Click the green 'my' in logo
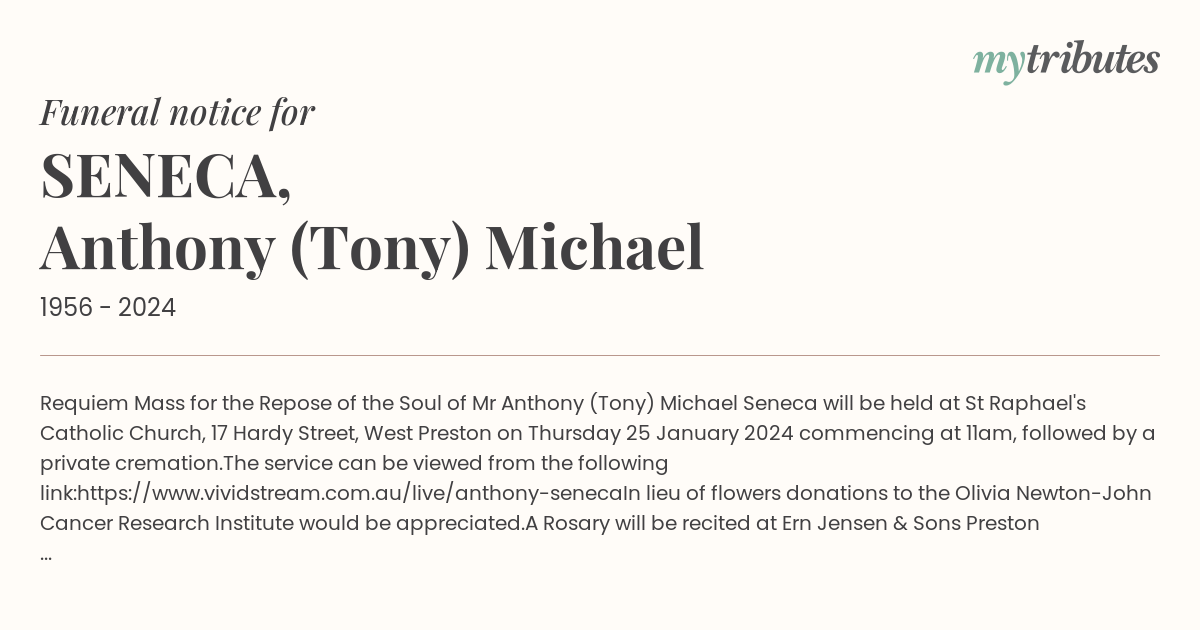Image resolution: width=1200 pixels, height=630 pixels. tap(999, 63)
